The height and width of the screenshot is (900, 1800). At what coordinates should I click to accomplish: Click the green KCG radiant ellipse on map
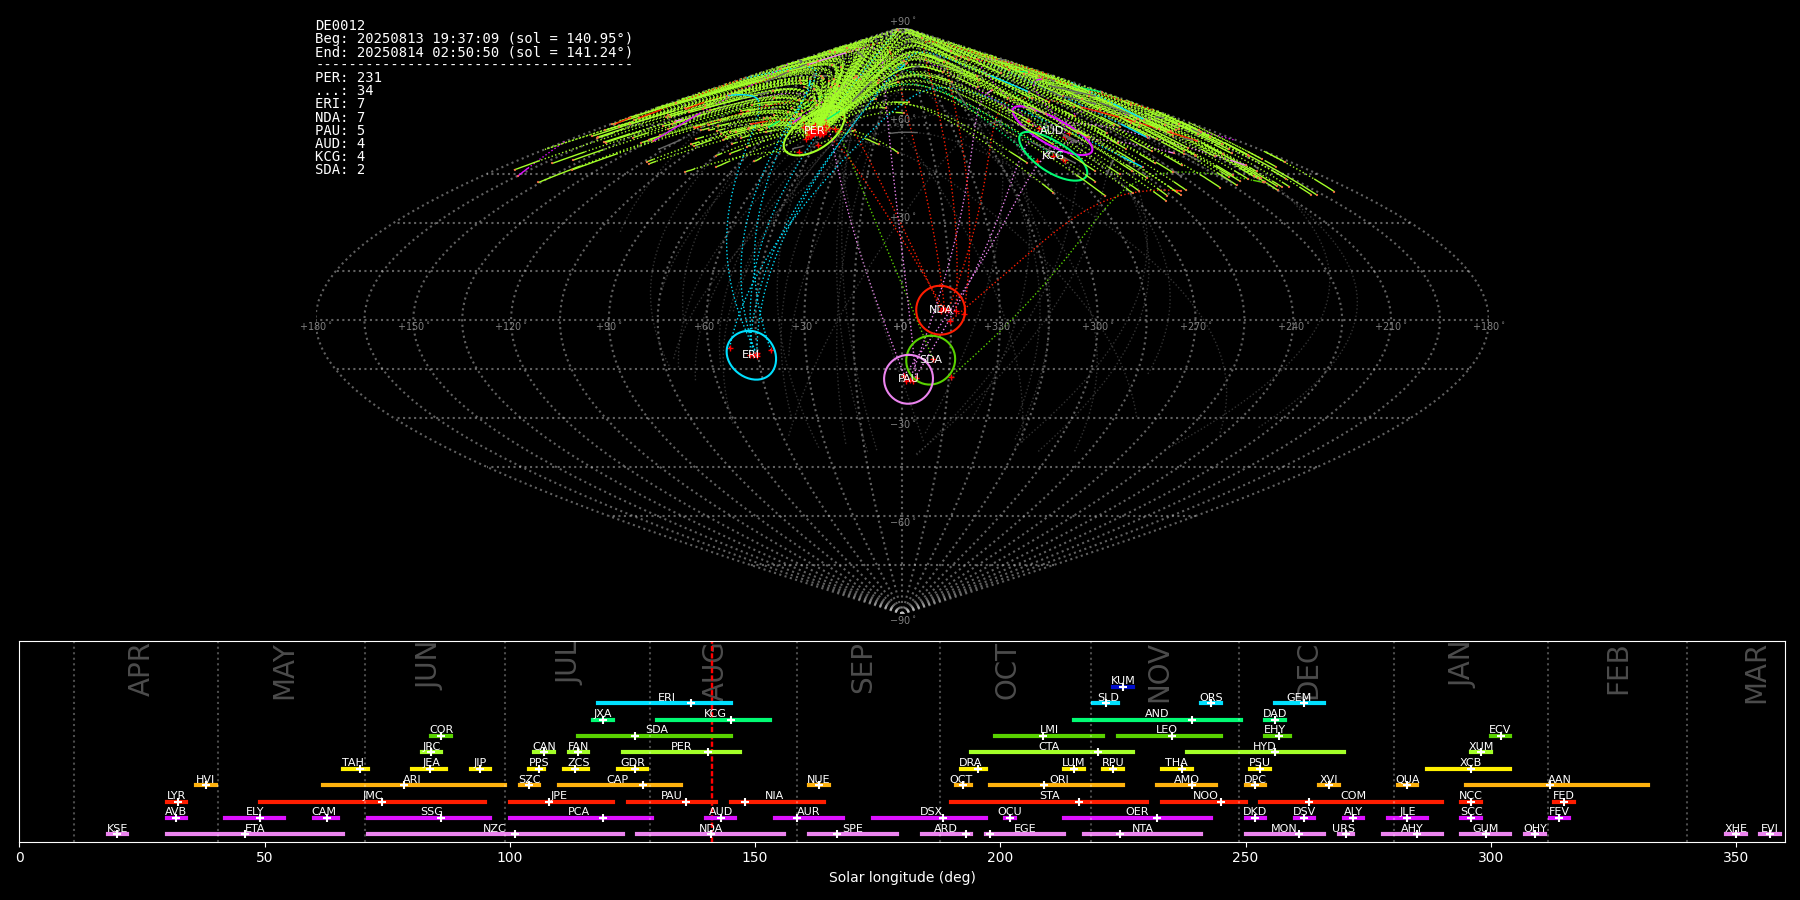[1053, 156]
